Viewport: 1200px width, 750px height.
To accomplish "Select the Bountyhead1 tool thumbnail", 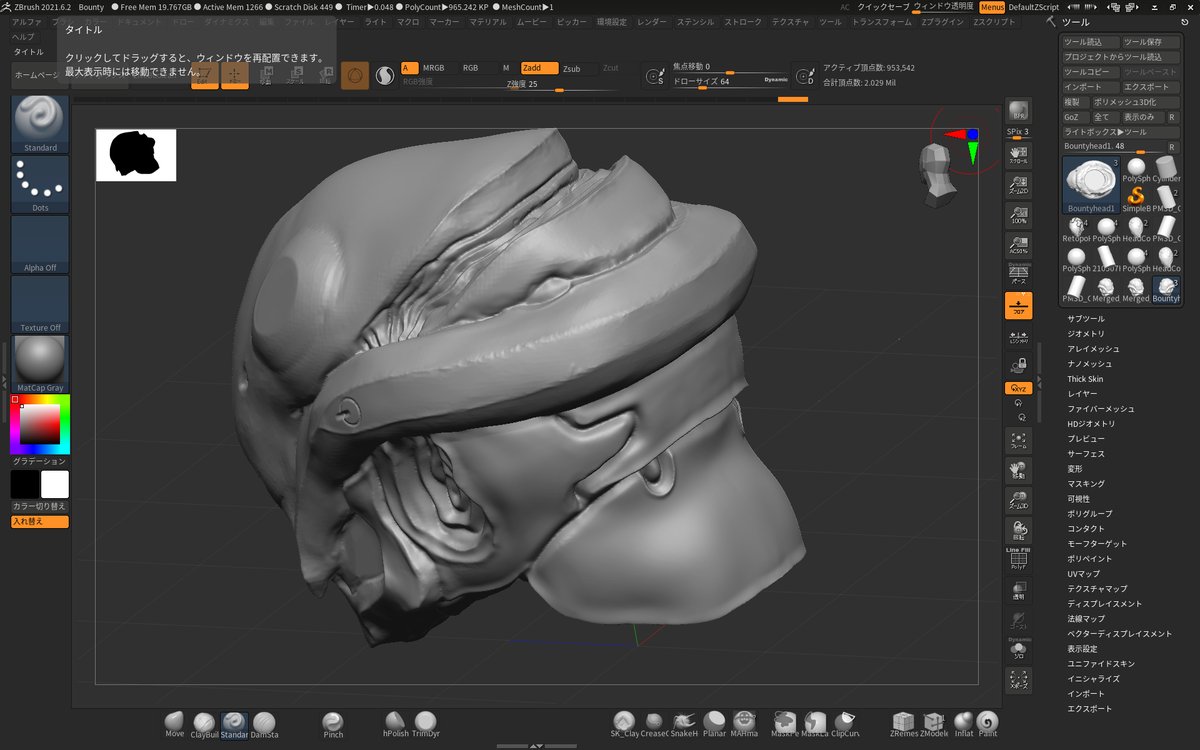I will (1091, 185).
